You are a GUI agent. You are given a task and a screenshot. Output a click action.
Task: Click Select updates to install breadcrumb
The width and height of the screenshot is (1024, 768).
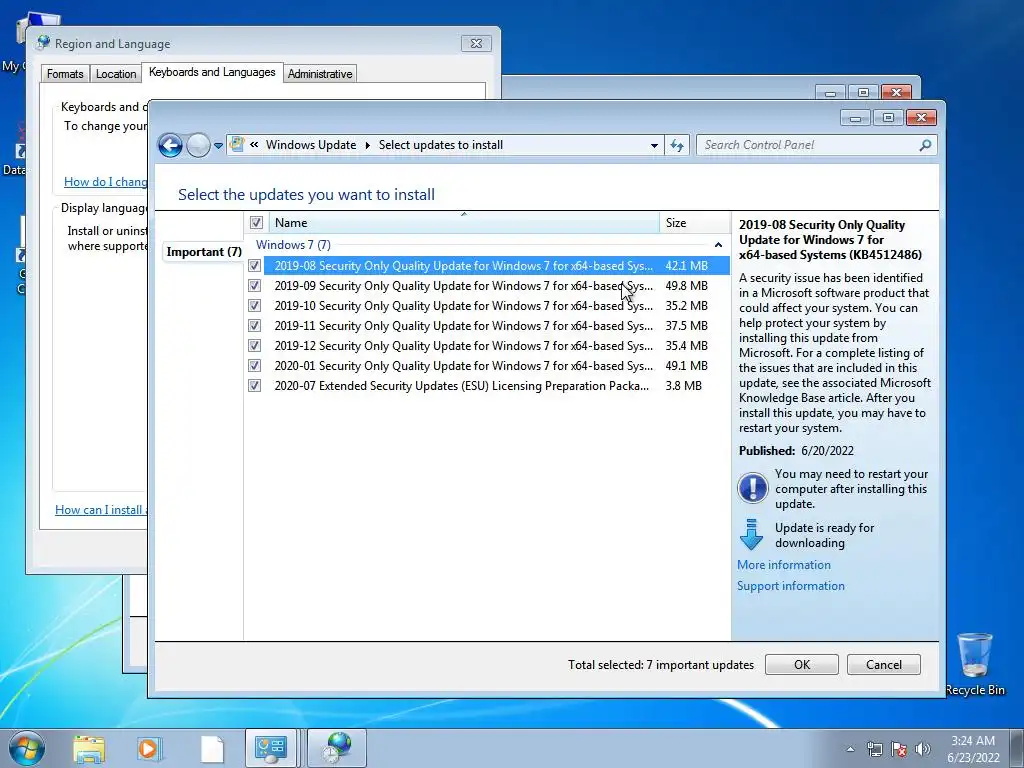(x=441, y=145)
